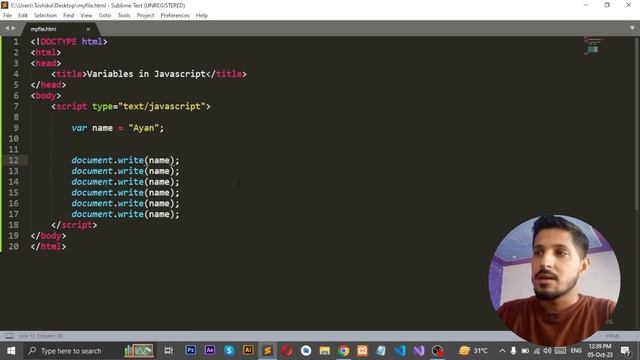Click the vertical scrollbar in editor
The height and width of the screenshot is (360, 640).
[637, 124]
